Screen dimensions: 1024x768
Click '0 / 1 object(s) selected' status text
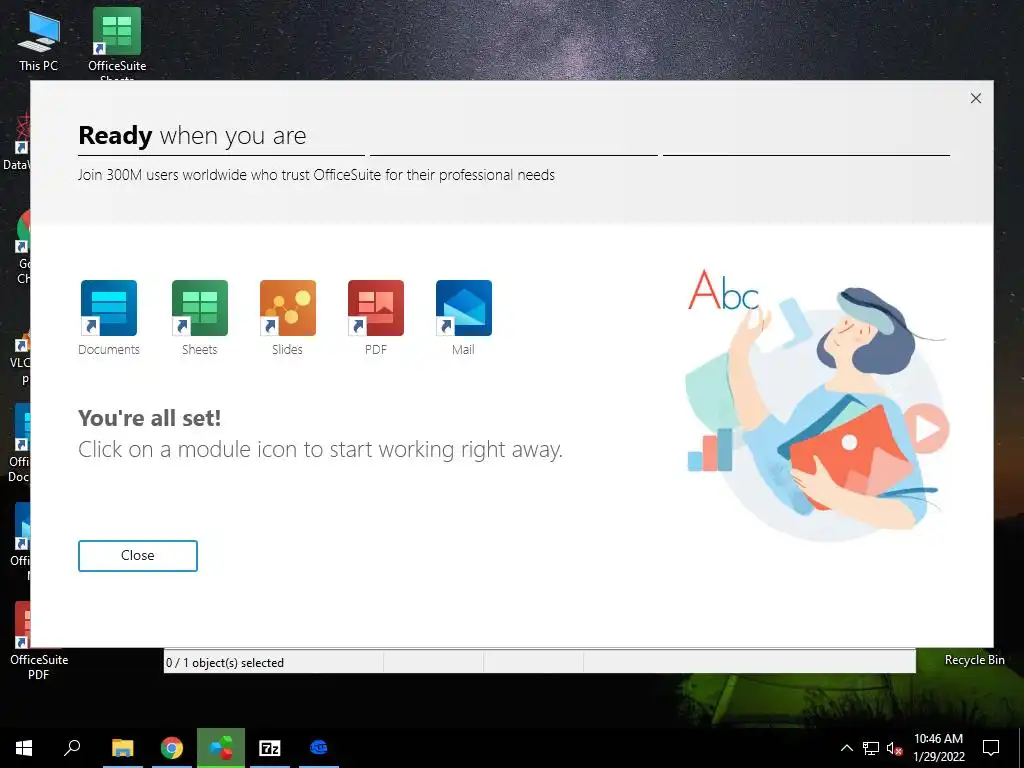point(225,663)
